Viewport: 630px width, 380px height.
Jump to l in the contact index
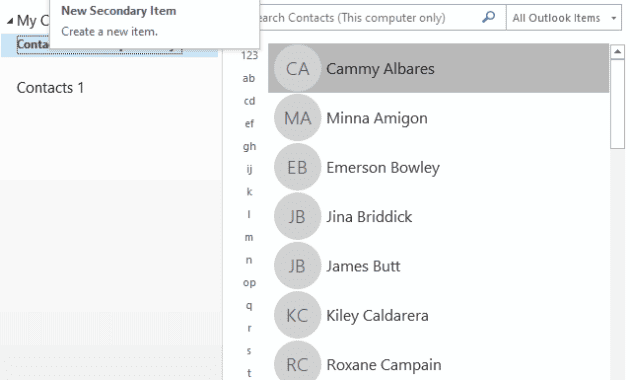(249, 215)
